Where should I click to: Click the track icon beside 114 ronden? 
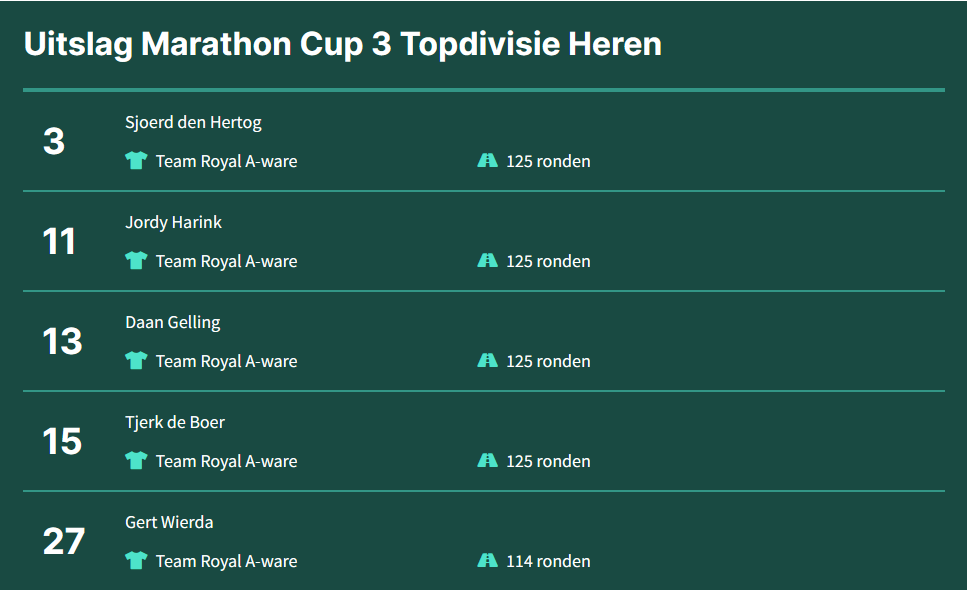[x=487, y=560]
